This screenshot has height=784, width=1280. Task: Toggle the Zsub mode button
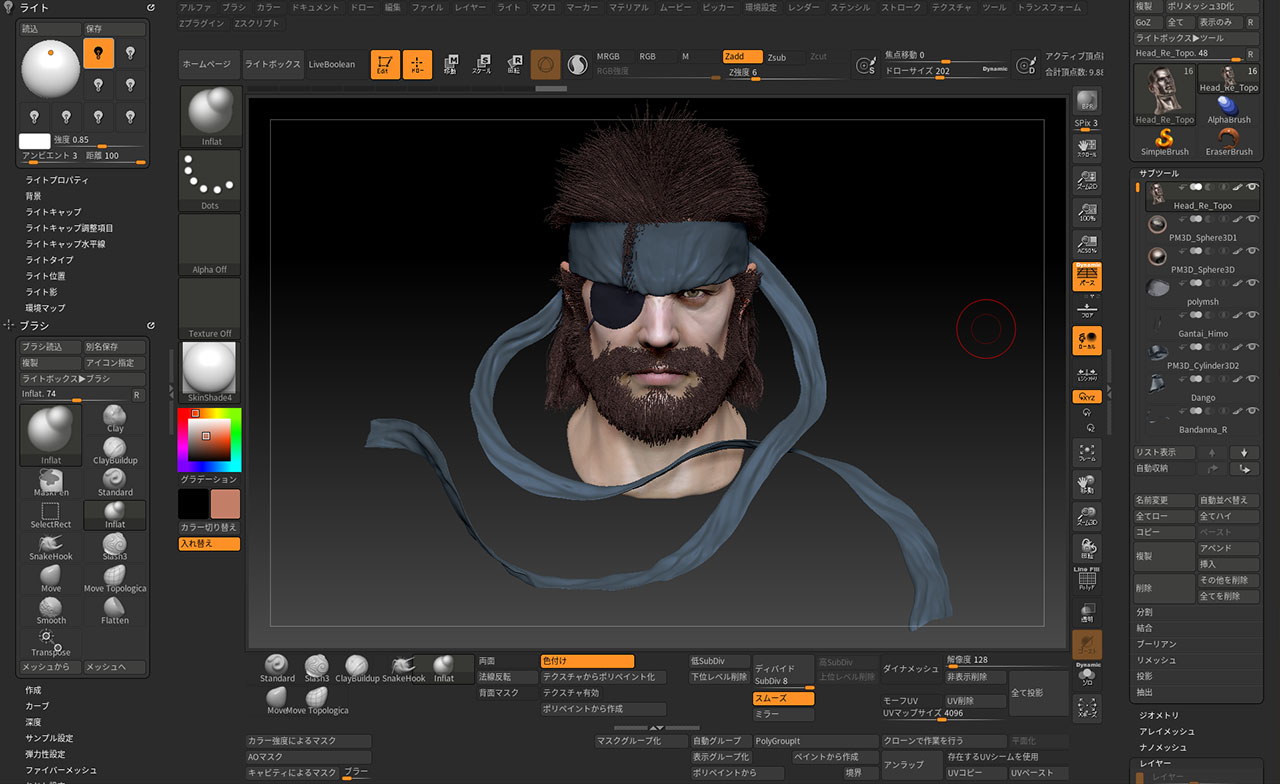pyautogui.click(x=785, y=57)
